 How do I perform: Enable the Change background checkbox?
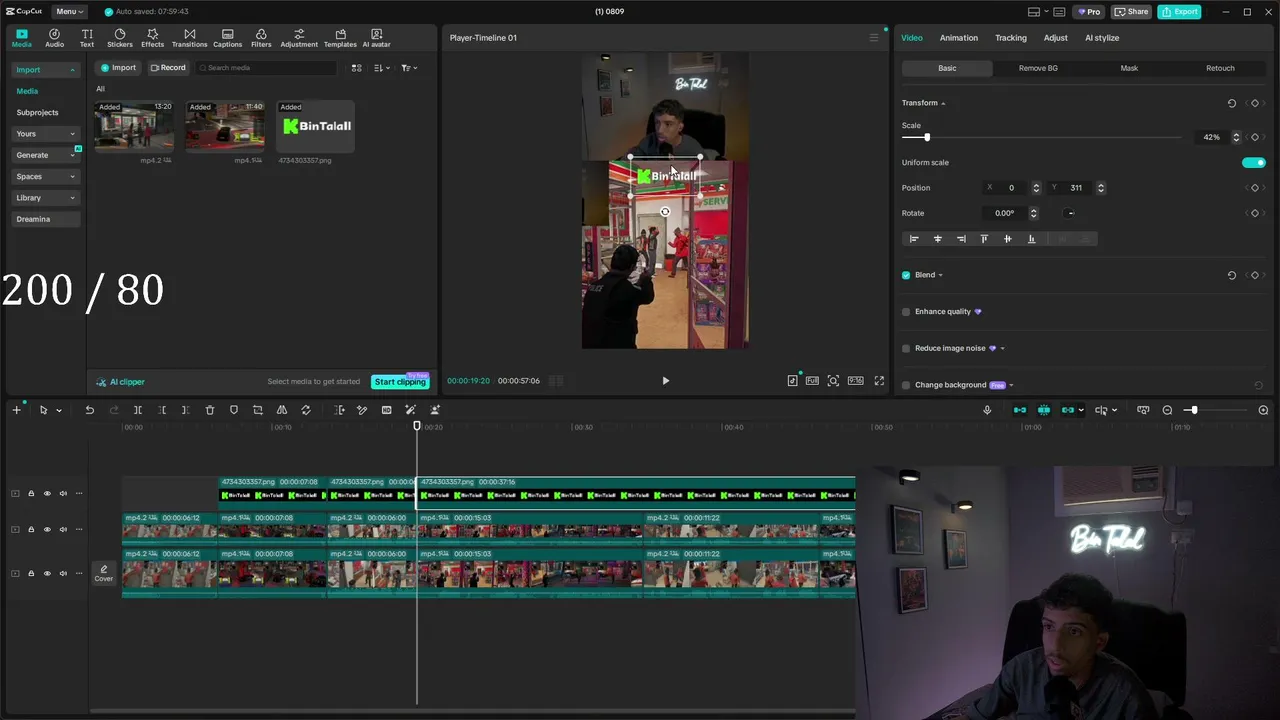pos(906,385)
